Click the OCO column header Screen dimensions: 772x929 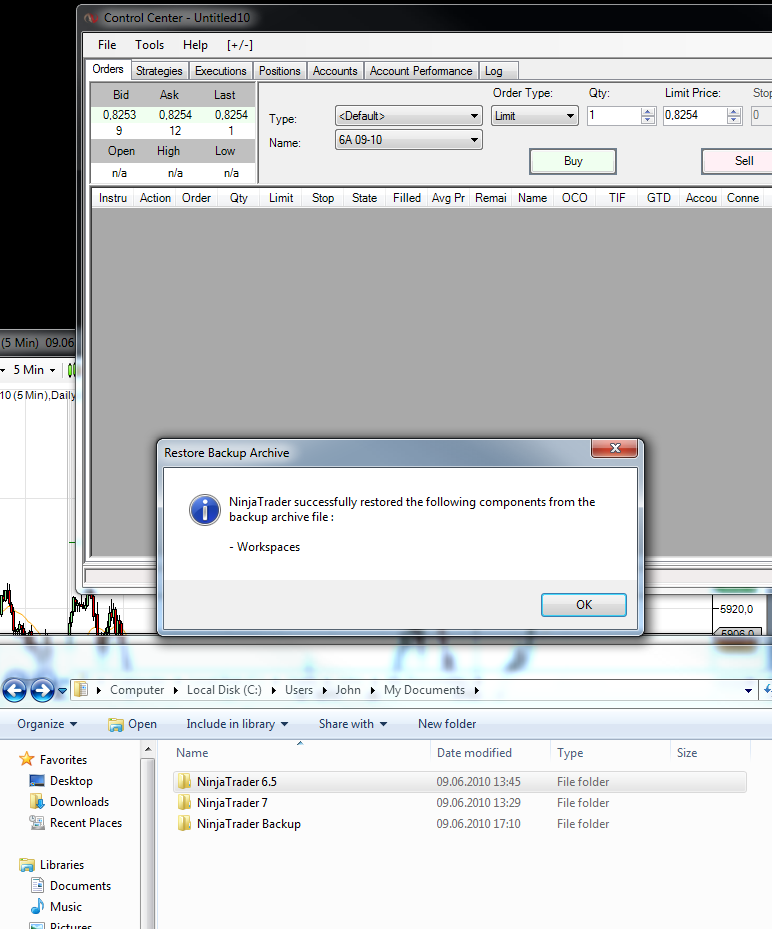click(575, 198)
